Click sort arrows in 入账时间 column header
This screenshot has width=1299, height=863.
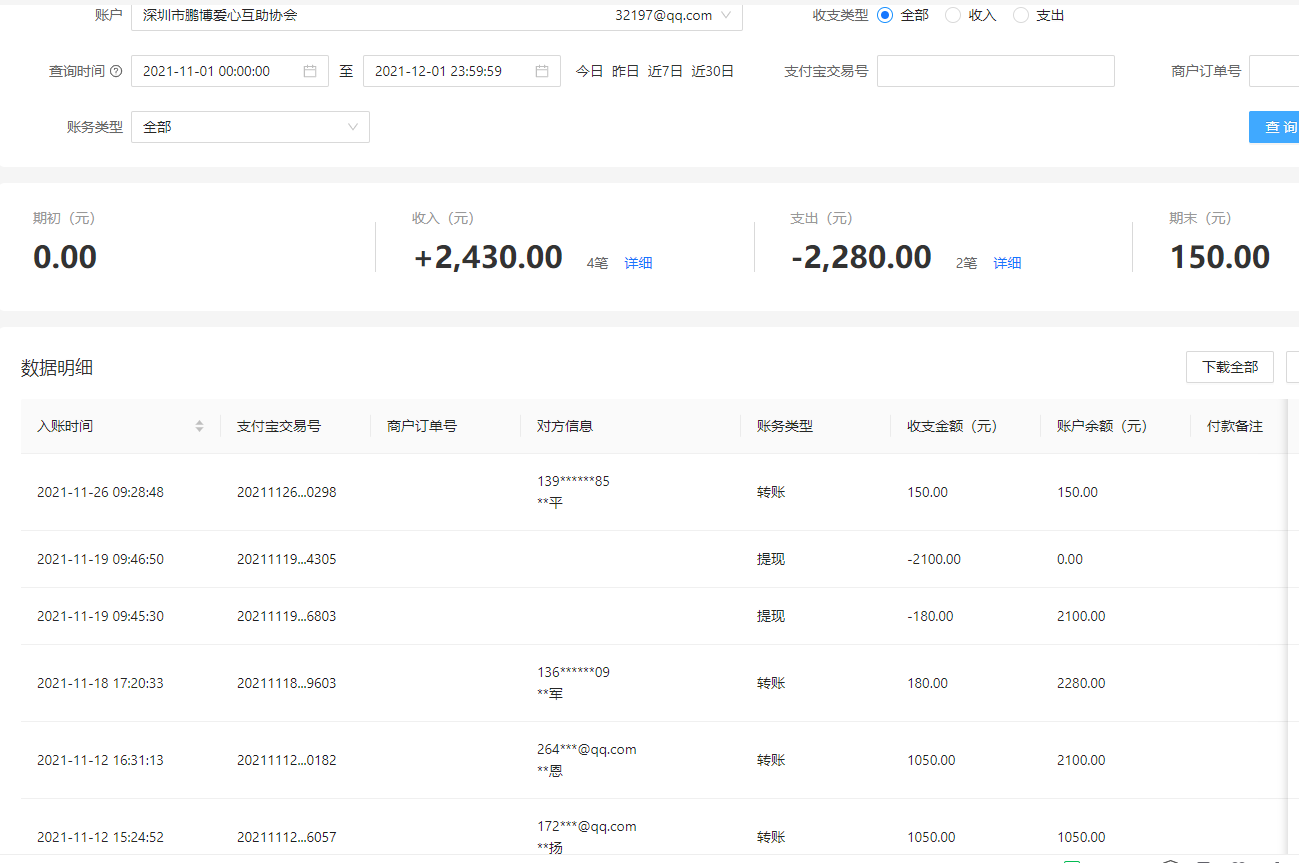(199, 426)
